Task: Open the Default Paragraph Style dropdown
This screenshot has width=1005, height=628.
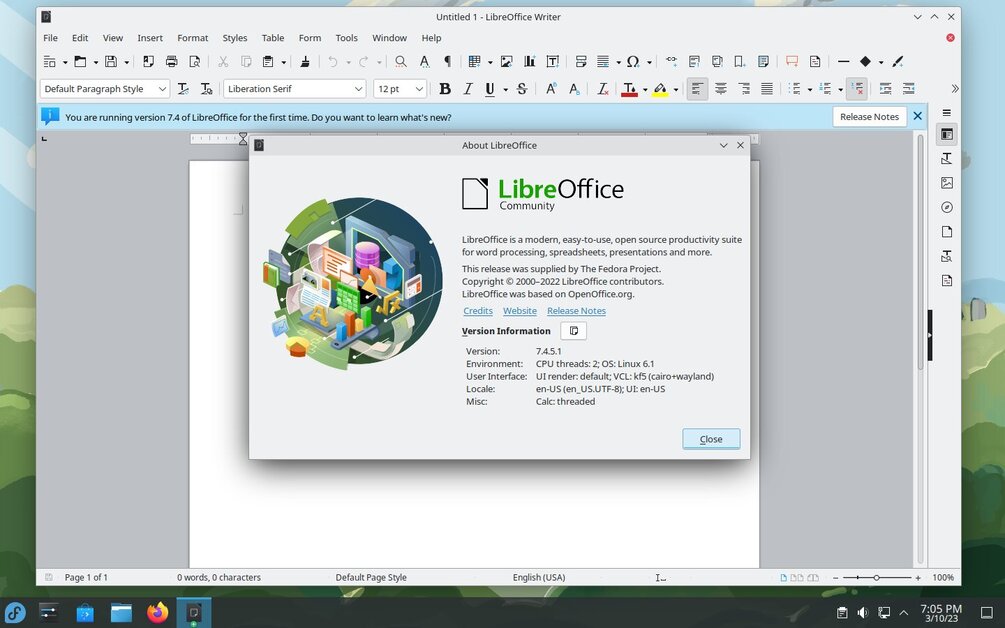Action: (162, 89)
